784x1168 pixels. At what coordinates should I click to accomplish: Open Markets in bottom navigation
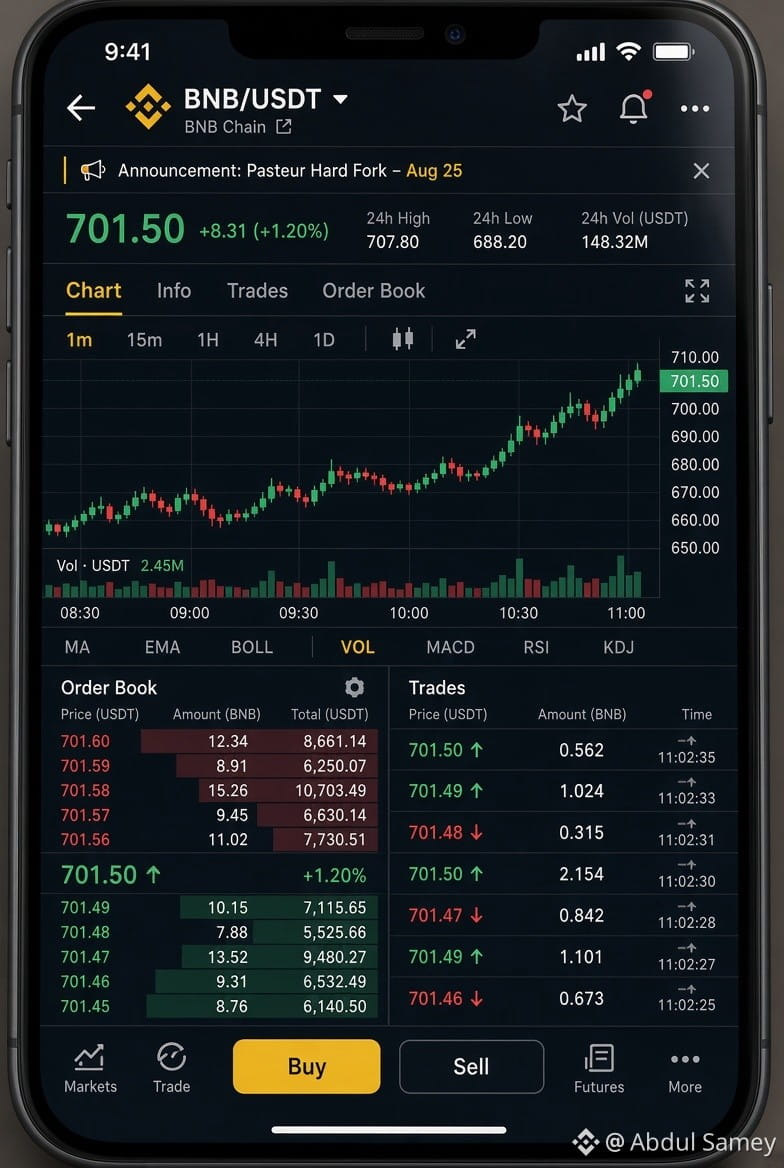[90, 1068]
